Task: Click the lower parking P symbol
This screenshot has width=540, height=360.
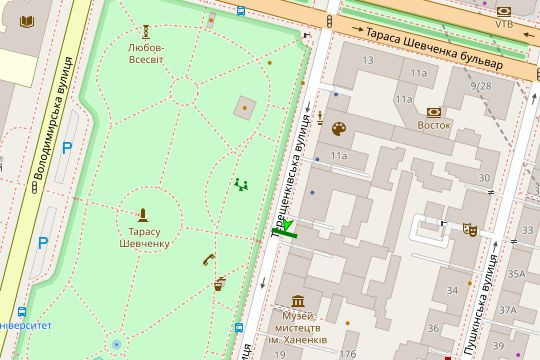Action: click(43, 243)
